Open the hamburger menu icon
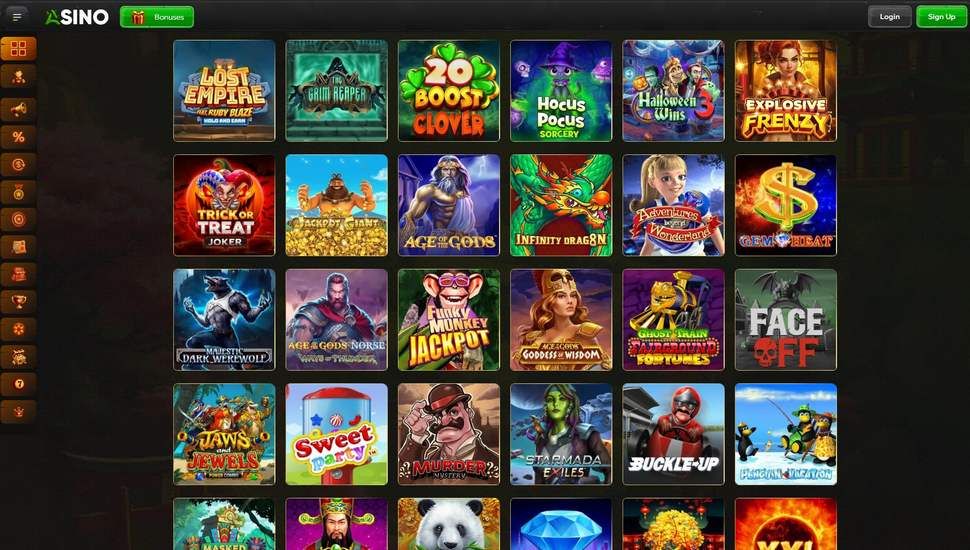Image resolution: width=970 pixels, height=550 pixels. [x=17, y=17]
